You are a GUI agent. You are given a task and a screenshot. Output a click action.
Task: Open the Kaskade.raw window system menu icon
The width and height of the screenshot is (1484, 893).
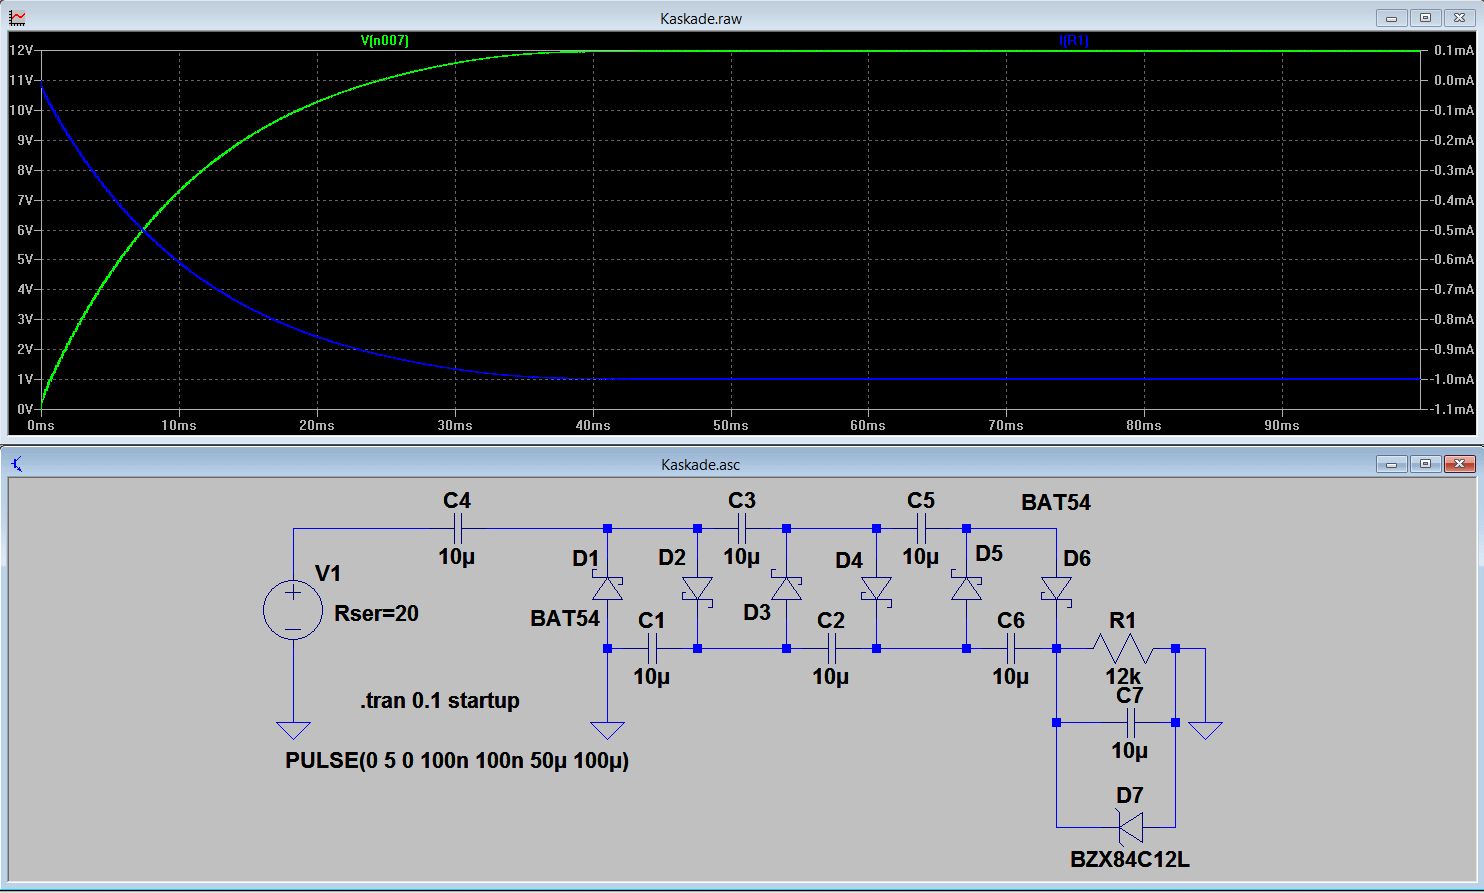[17, 18]
